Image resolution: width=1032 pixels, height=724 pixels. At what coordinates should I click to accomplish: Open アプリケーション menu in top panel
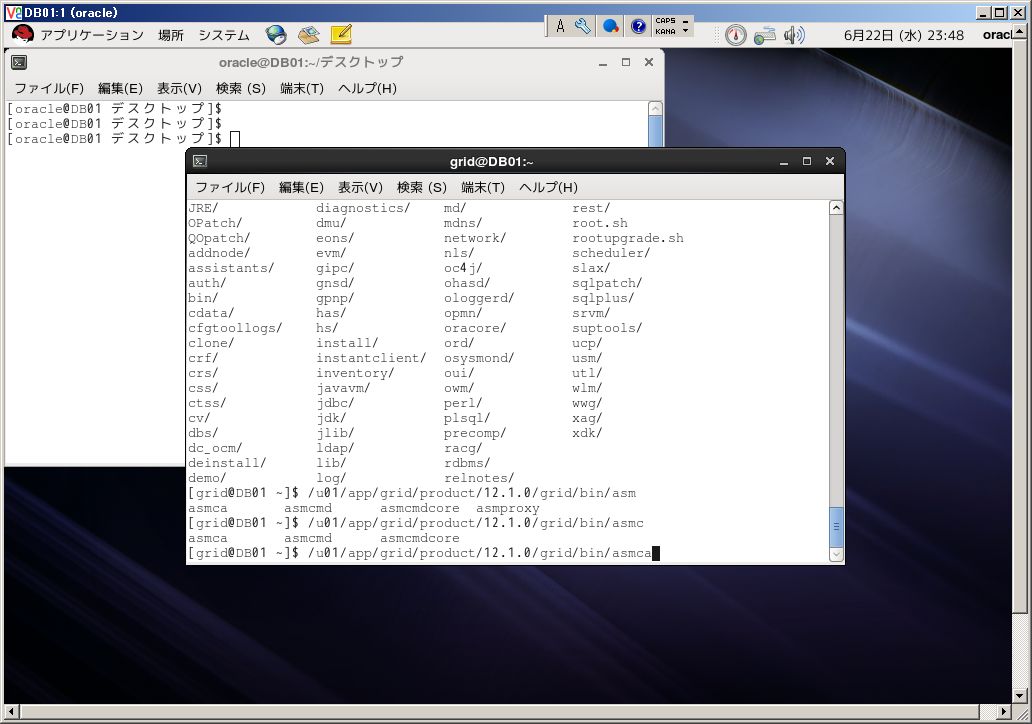pos(91,35)
